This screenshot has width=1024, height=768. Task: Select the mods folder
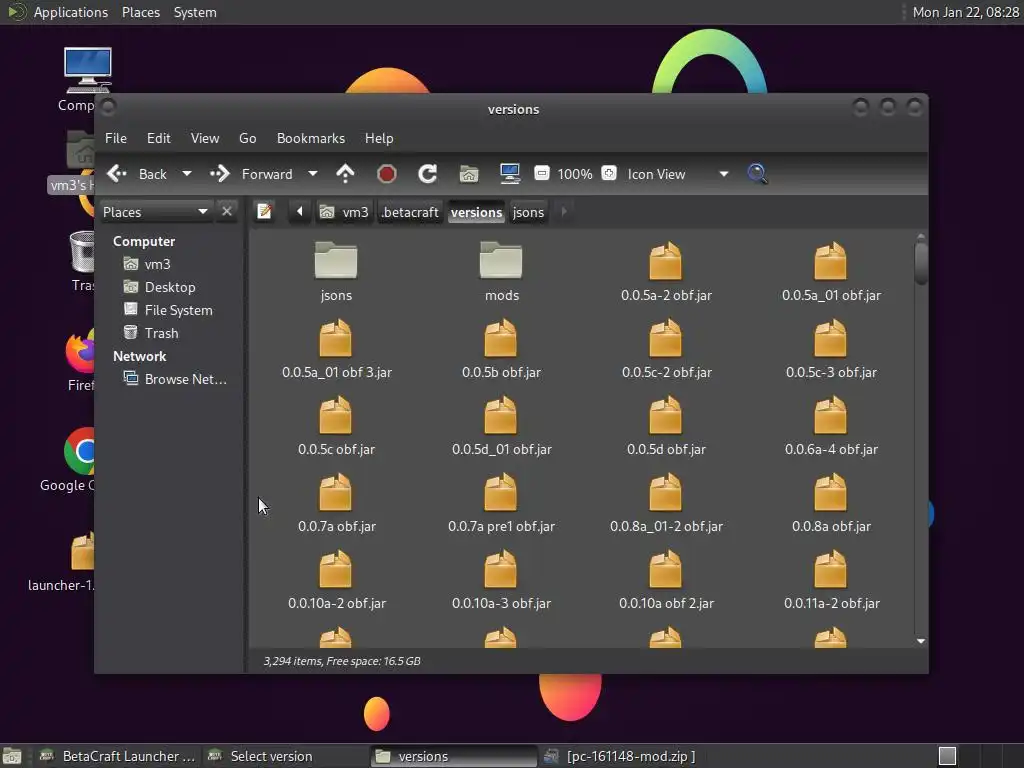tap(501, 268)
